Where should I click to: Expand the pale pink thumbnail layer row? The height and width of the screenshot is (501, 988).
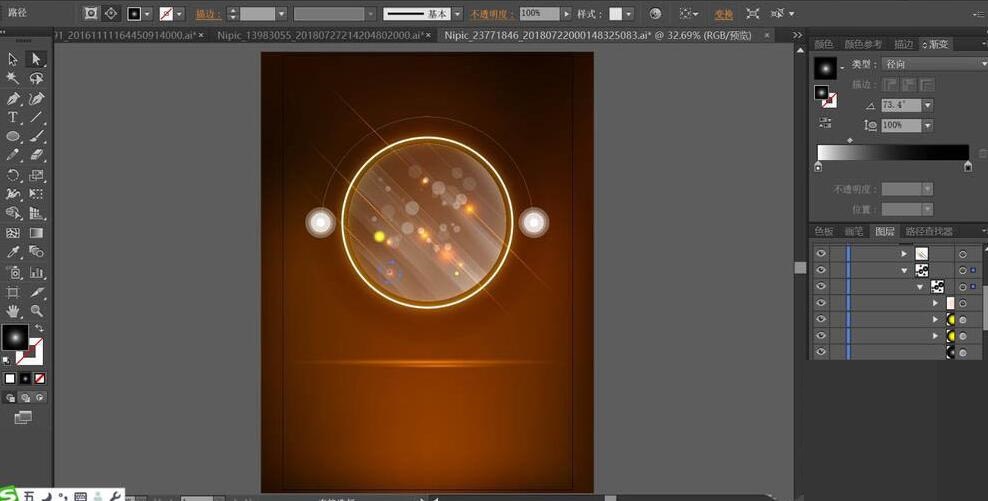pos(936,303)
